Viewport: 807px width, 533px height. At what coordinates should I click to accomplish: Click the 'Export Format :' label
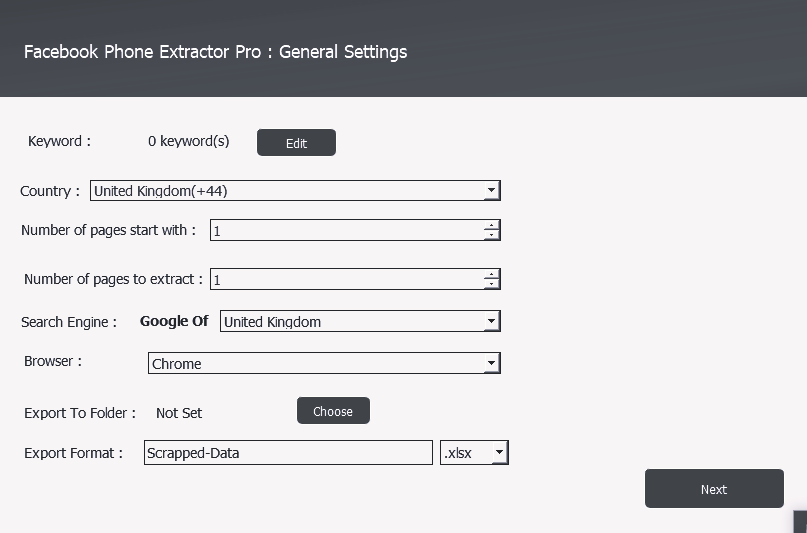click(73, 453)
